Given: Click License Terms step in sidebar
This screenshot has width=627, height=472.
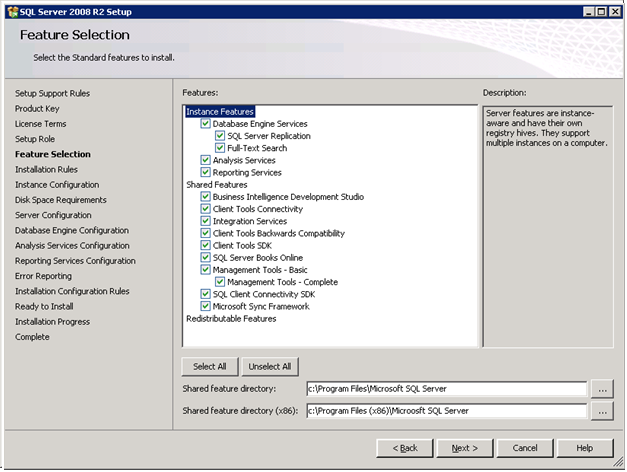Looking at the screenshot, I should (40, 124).
